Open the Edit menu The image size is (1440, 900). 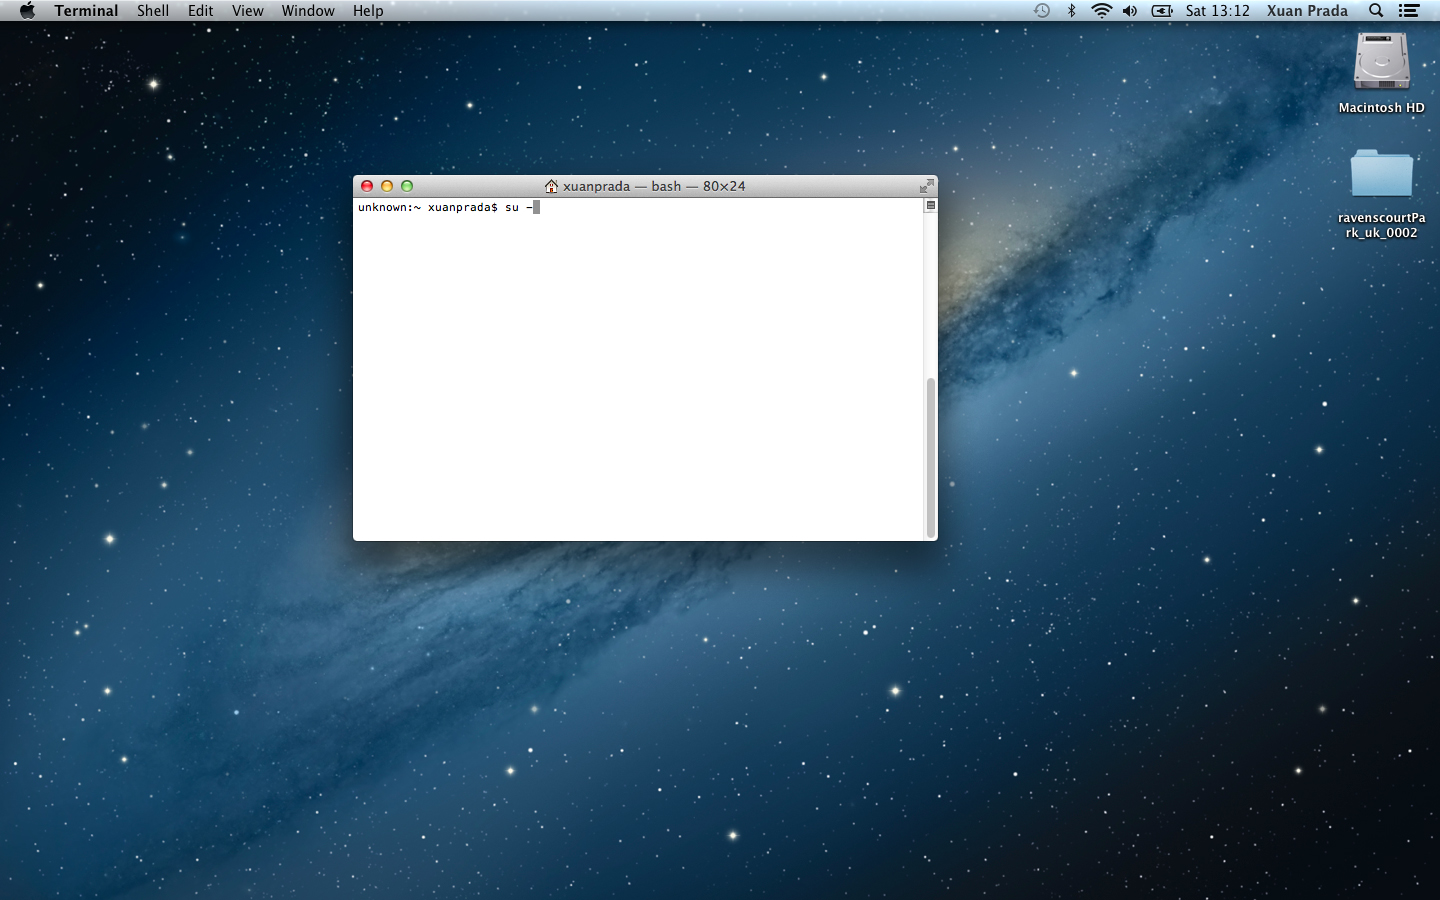[x=201, y=11]
